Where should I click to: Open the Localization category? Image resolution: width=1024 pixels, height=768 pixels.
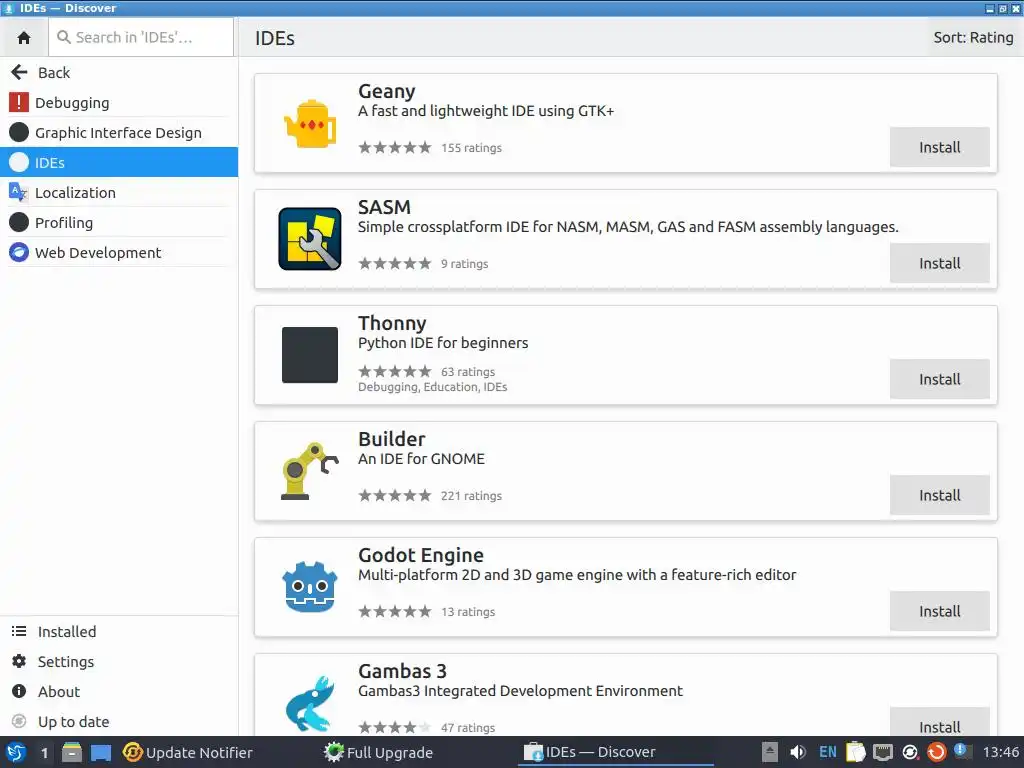[119, 193]
